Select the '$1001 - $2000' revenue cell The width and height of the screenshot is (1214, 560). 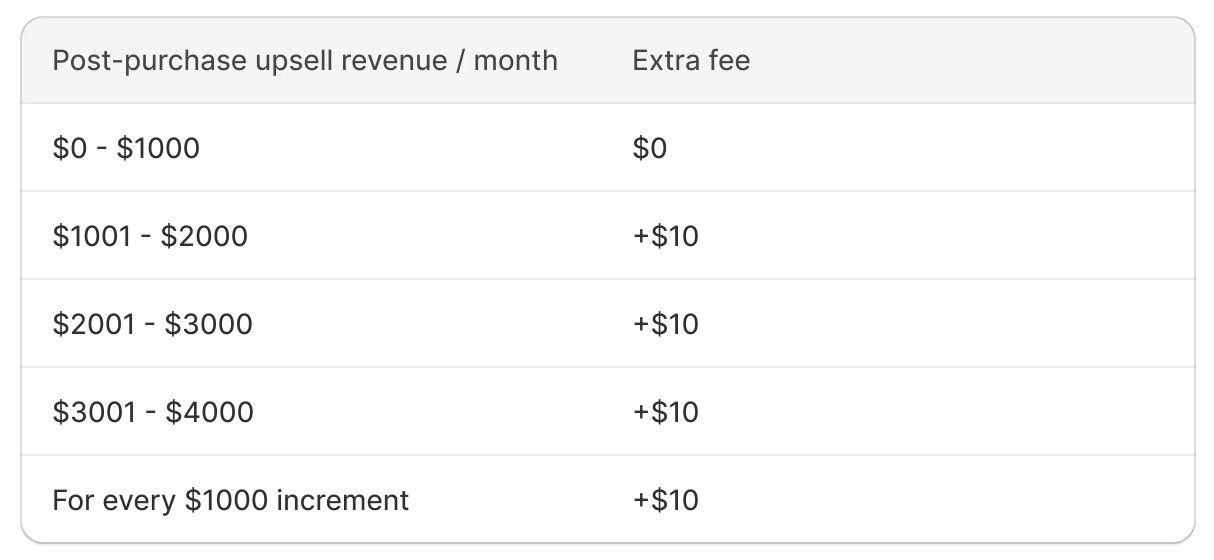(150, 236)
